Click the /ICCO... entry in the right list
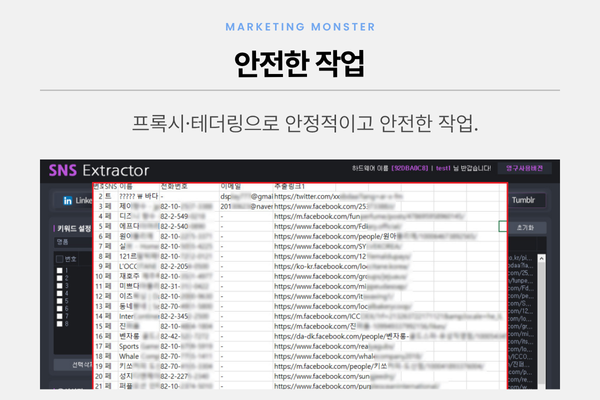600x400 pixels. click(520, 356)
